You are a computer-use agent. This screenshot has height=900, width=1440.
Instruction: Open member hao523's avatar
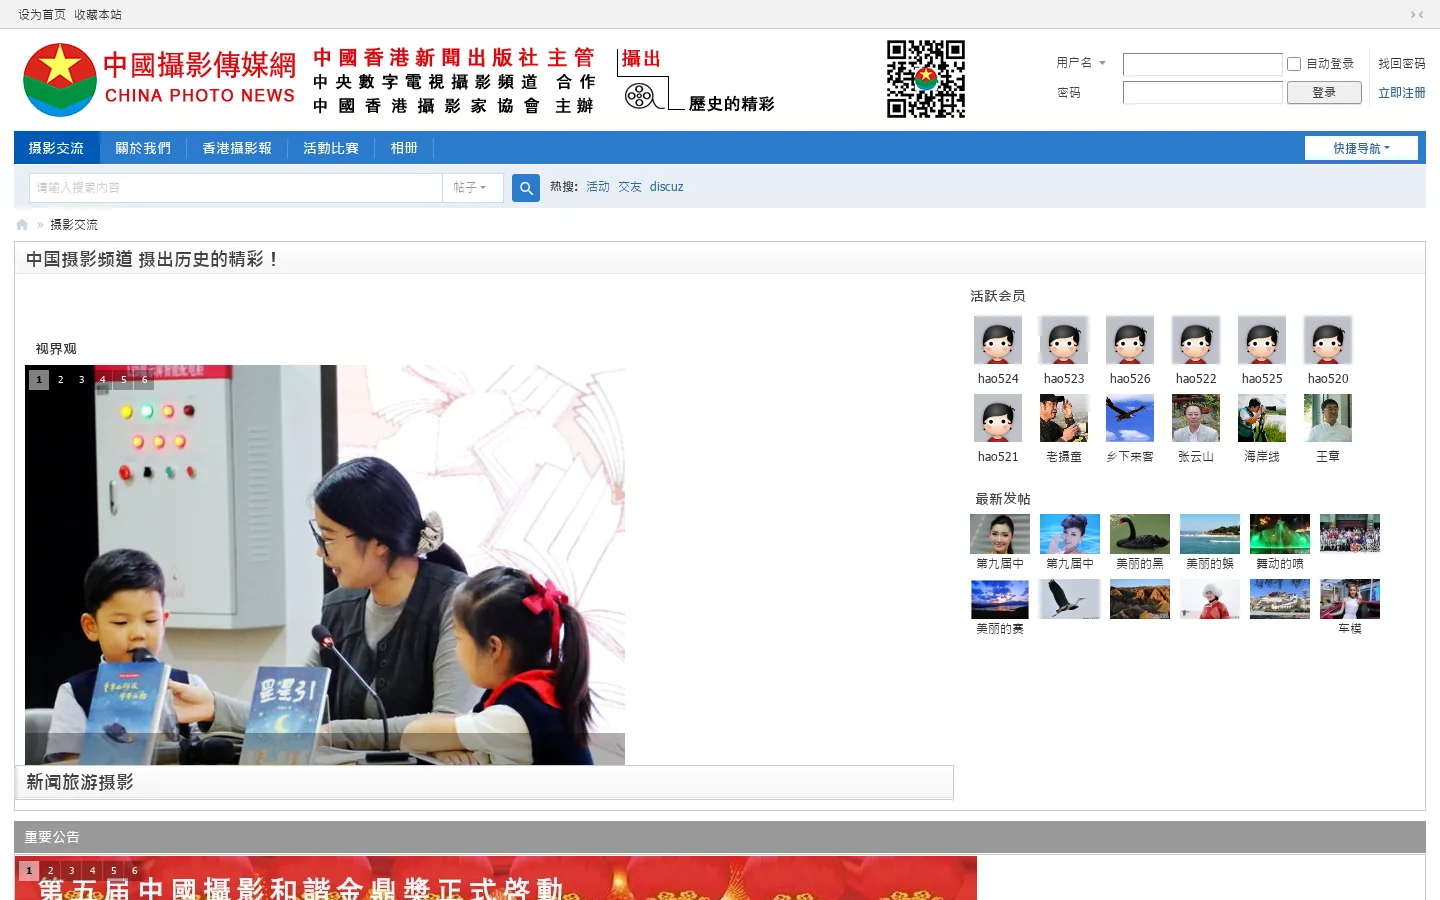[x=1064, y=340]
